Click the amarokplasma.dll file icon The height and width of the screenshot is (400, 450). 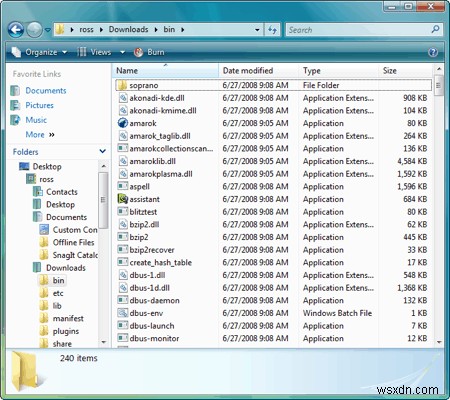pyautogui.click(x=123, y=174)
